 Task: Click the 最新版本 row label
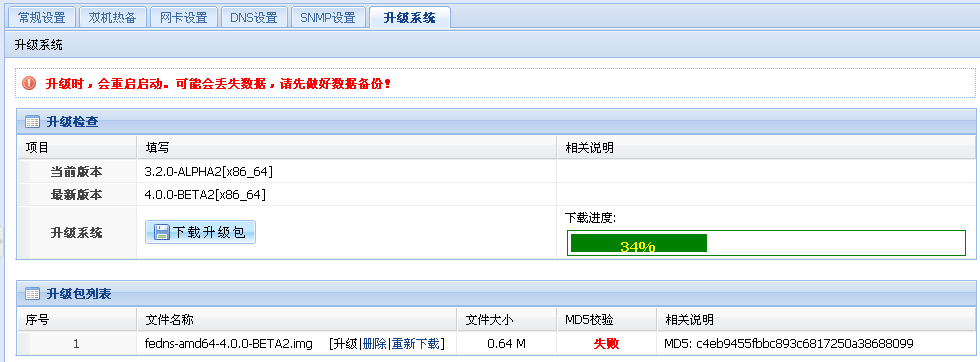76,195
